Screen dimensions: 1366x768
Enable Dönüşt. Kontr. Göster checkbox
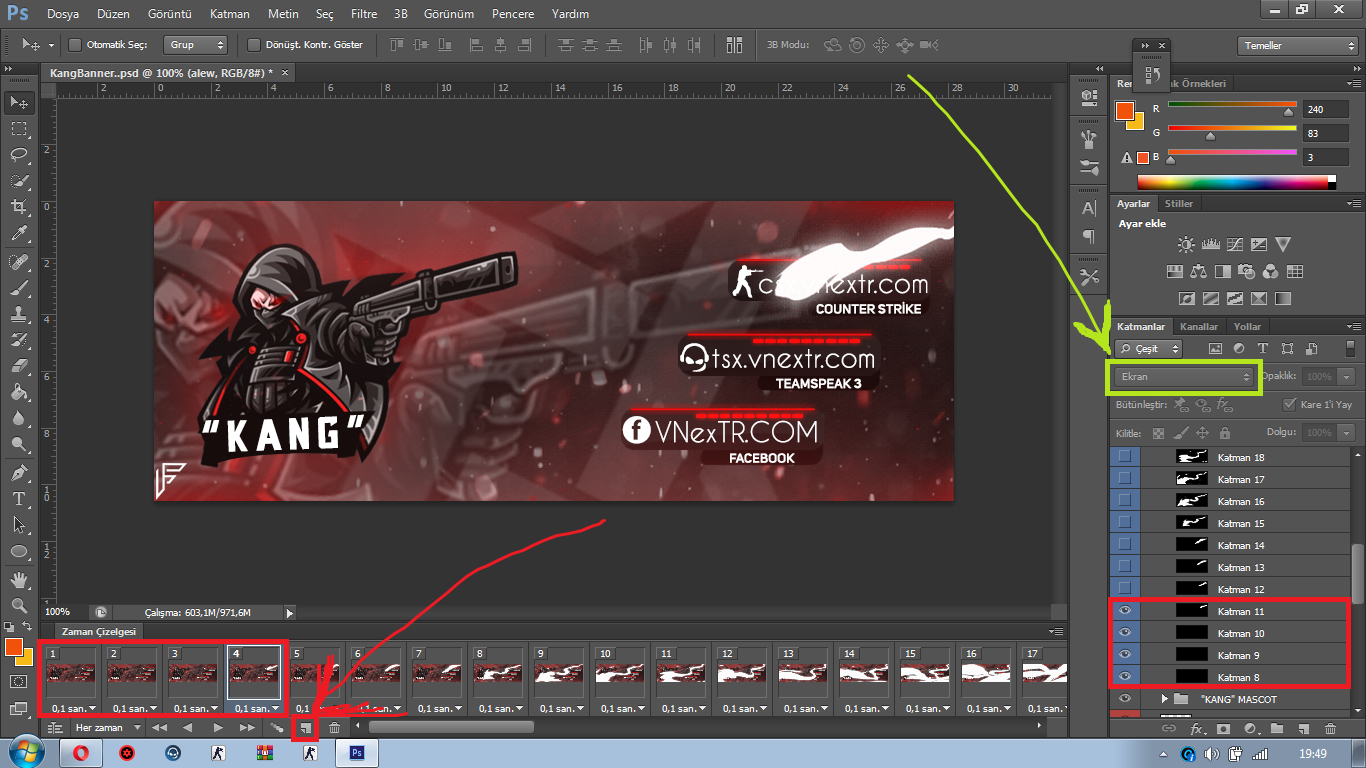(253, 45)
